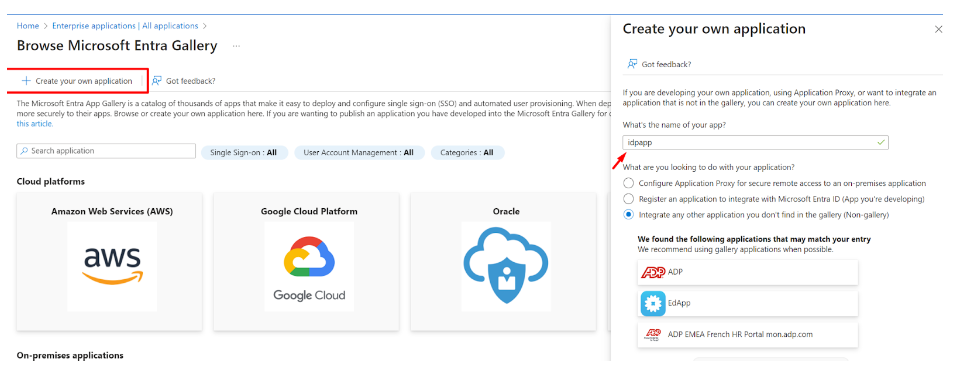The width and height of the screenshot is (957, 369).
Task: Open the Google Cloud Platform logo tile
Action: tap(309, 266)
